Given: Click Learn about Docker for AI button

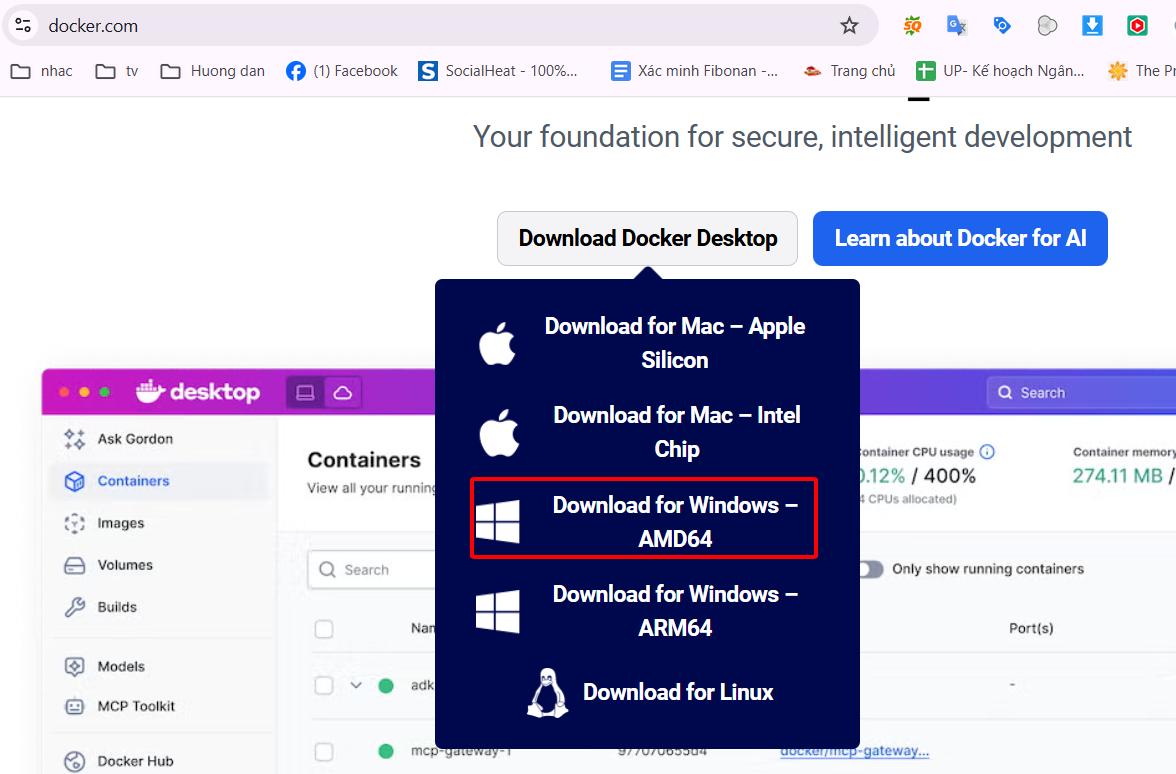Looking at the screenshot, I should 960,238.
